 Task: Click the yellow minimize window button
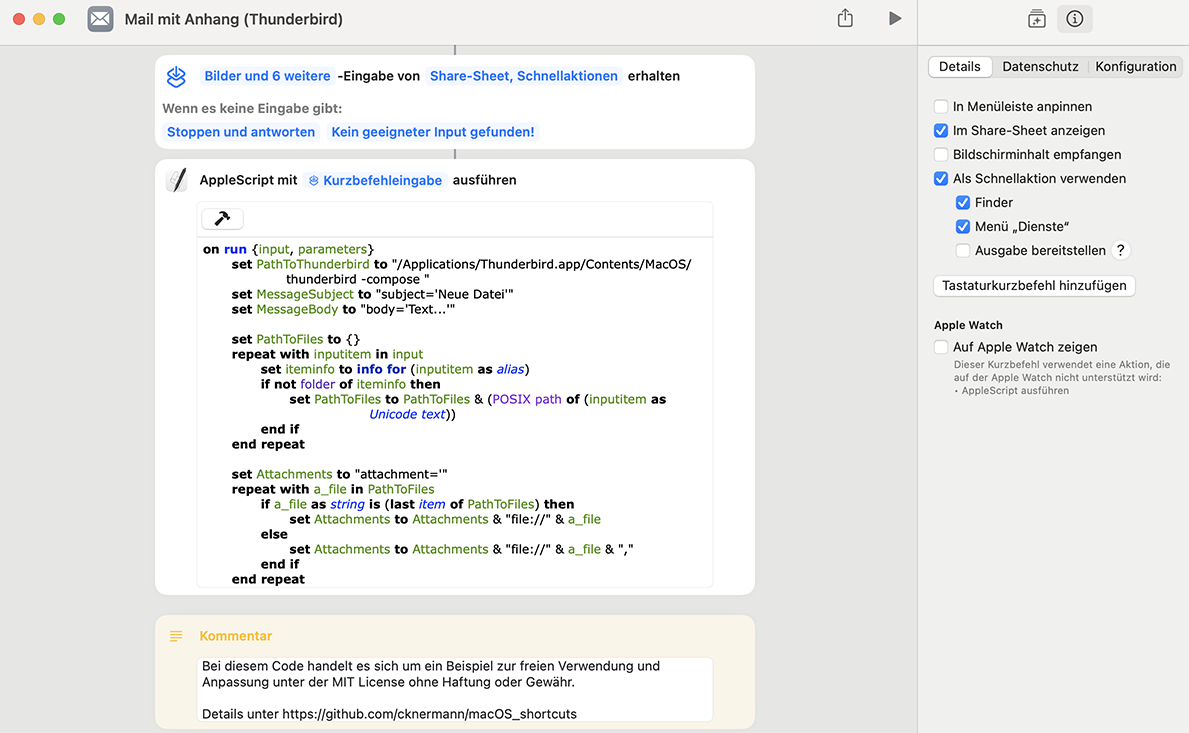pos(39,19)
